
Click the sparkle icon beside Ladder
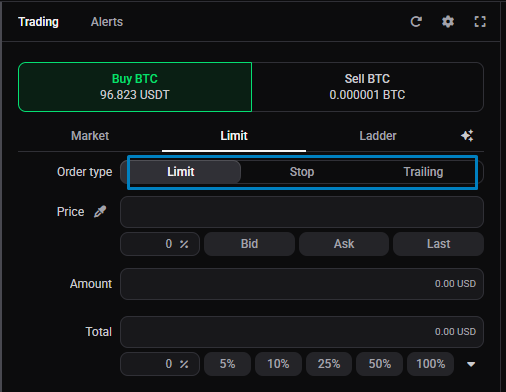tap(467, 136)
